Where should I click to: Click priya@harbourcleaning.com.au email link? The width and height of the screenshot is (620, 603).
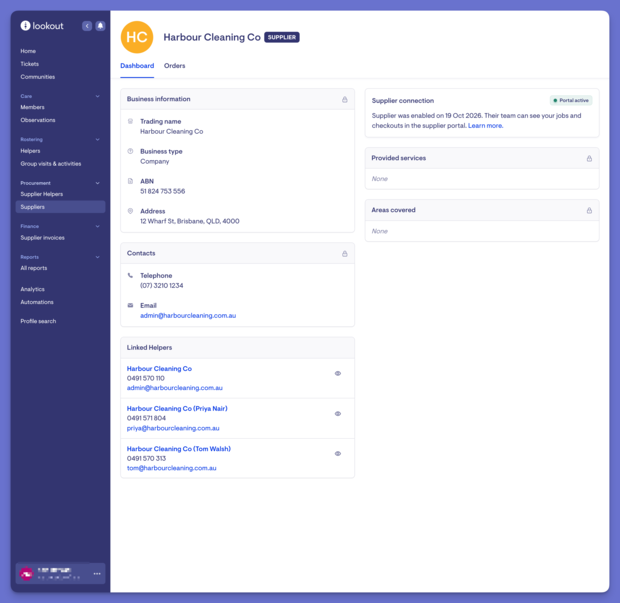173,428
